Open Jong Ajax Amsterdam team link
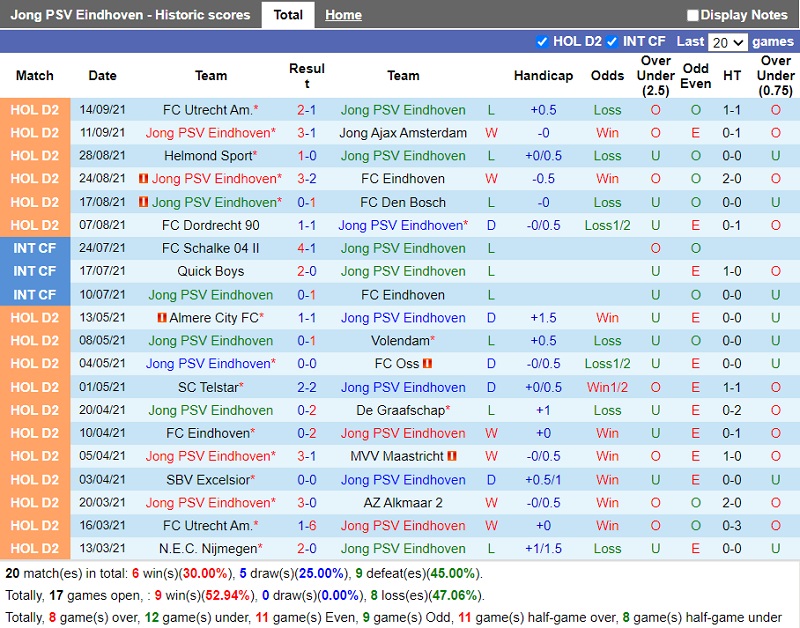 point(403,133)
